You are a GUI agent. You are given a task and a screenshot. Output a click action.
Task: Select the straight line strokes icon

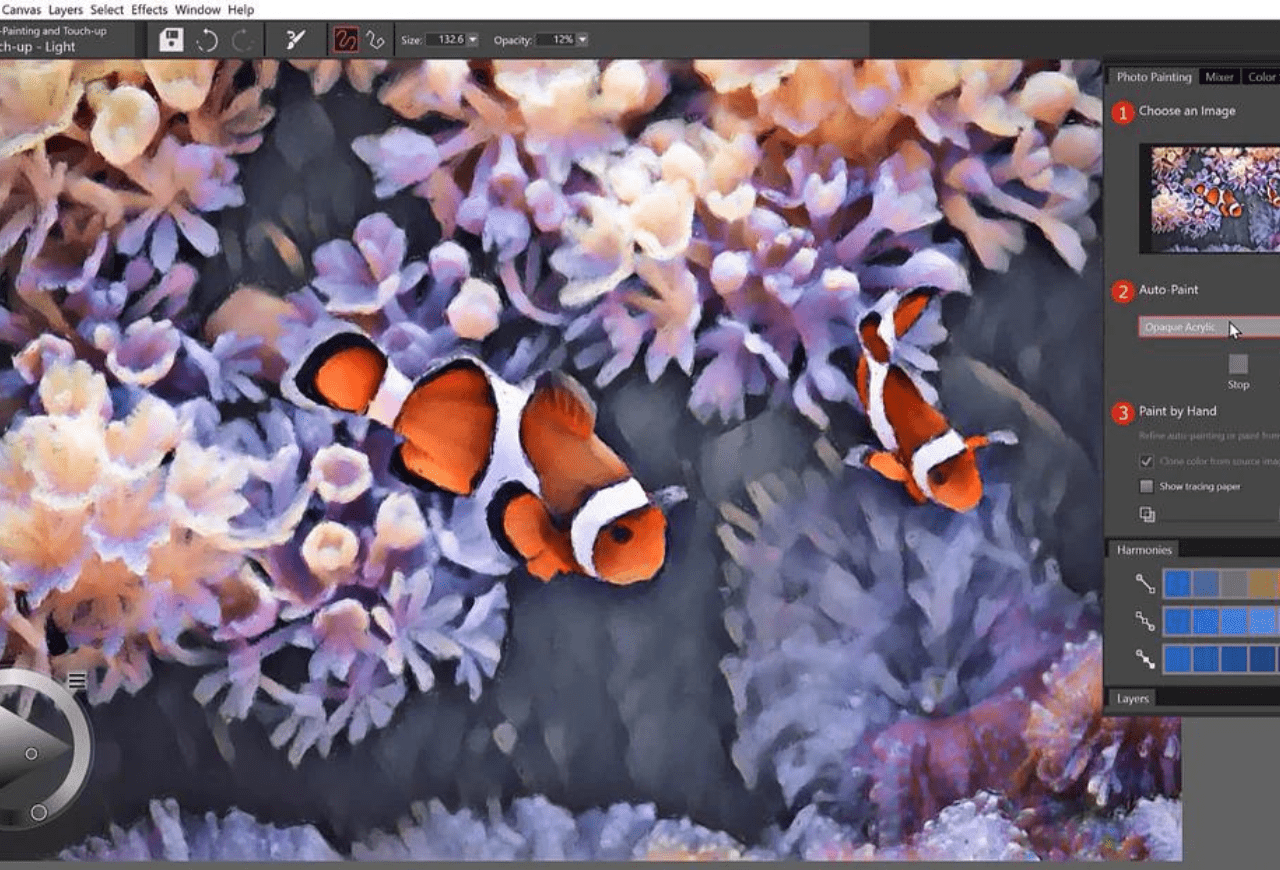coord(375,40)
